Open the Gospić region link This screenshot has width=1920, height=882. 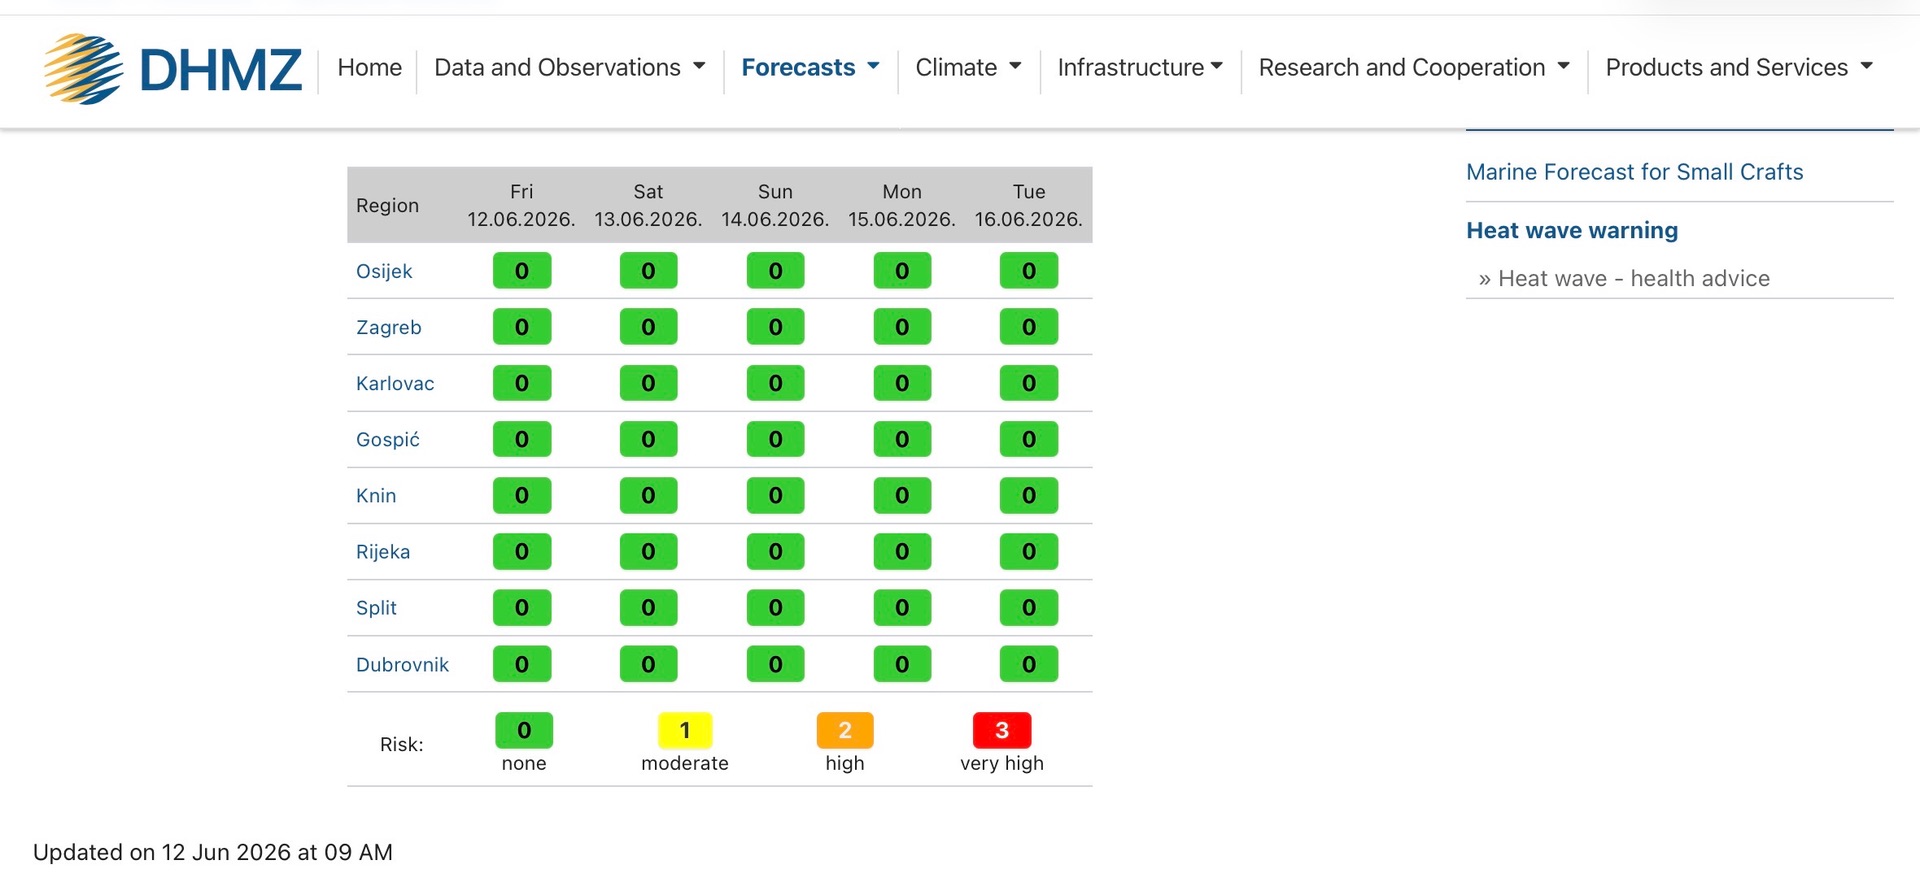point(388,439)
